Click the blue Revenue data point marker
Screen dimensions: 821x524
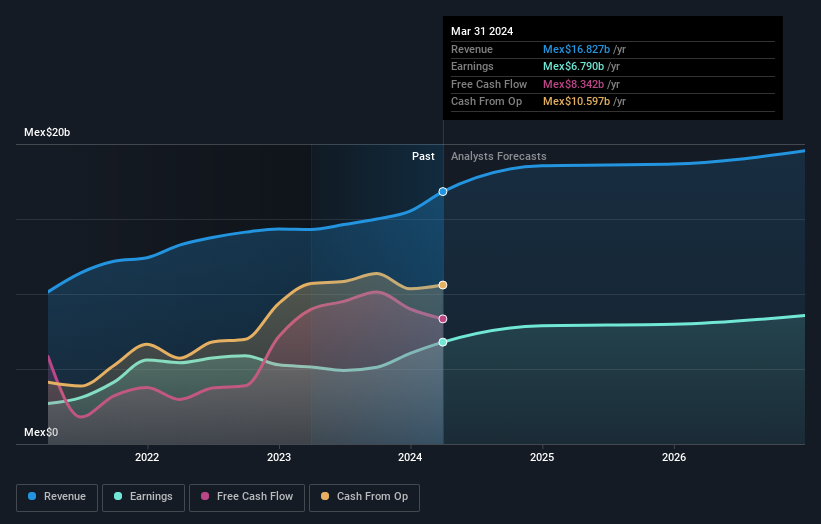pyautogui.click(x=443, y=192)
